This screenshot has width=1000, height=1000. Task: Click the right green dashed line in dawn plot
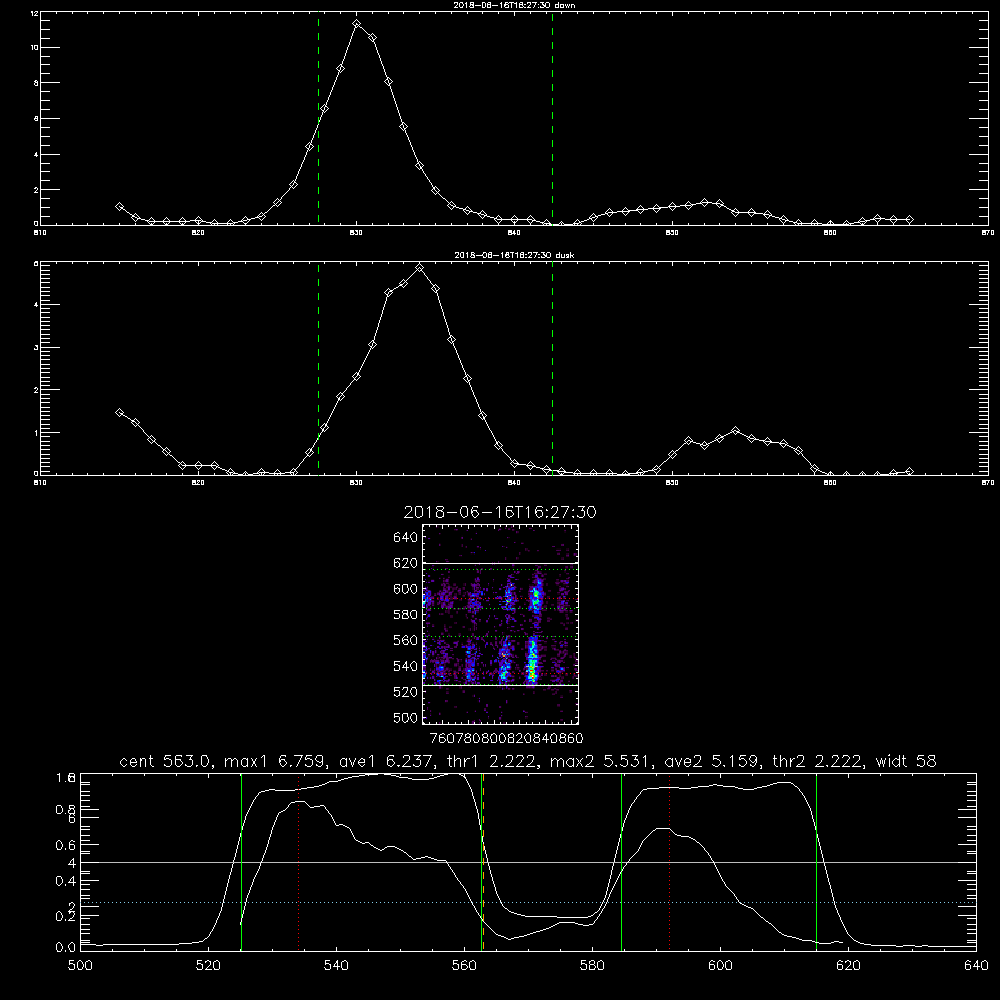click(x=552, y=119)
